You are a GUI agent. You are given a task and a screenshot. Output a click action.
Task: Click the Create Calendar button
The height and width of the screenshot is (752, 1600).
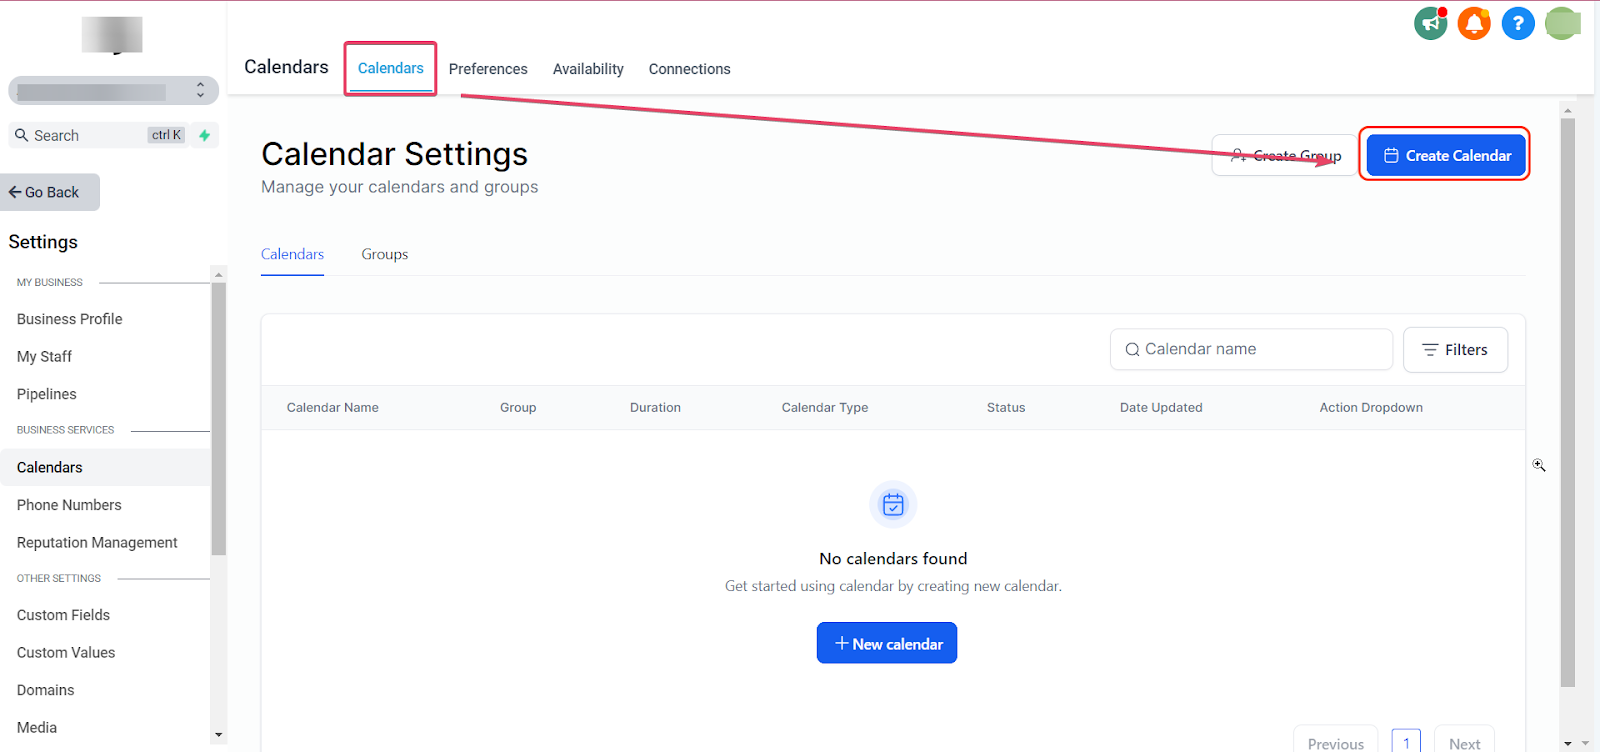[1446, 155]
